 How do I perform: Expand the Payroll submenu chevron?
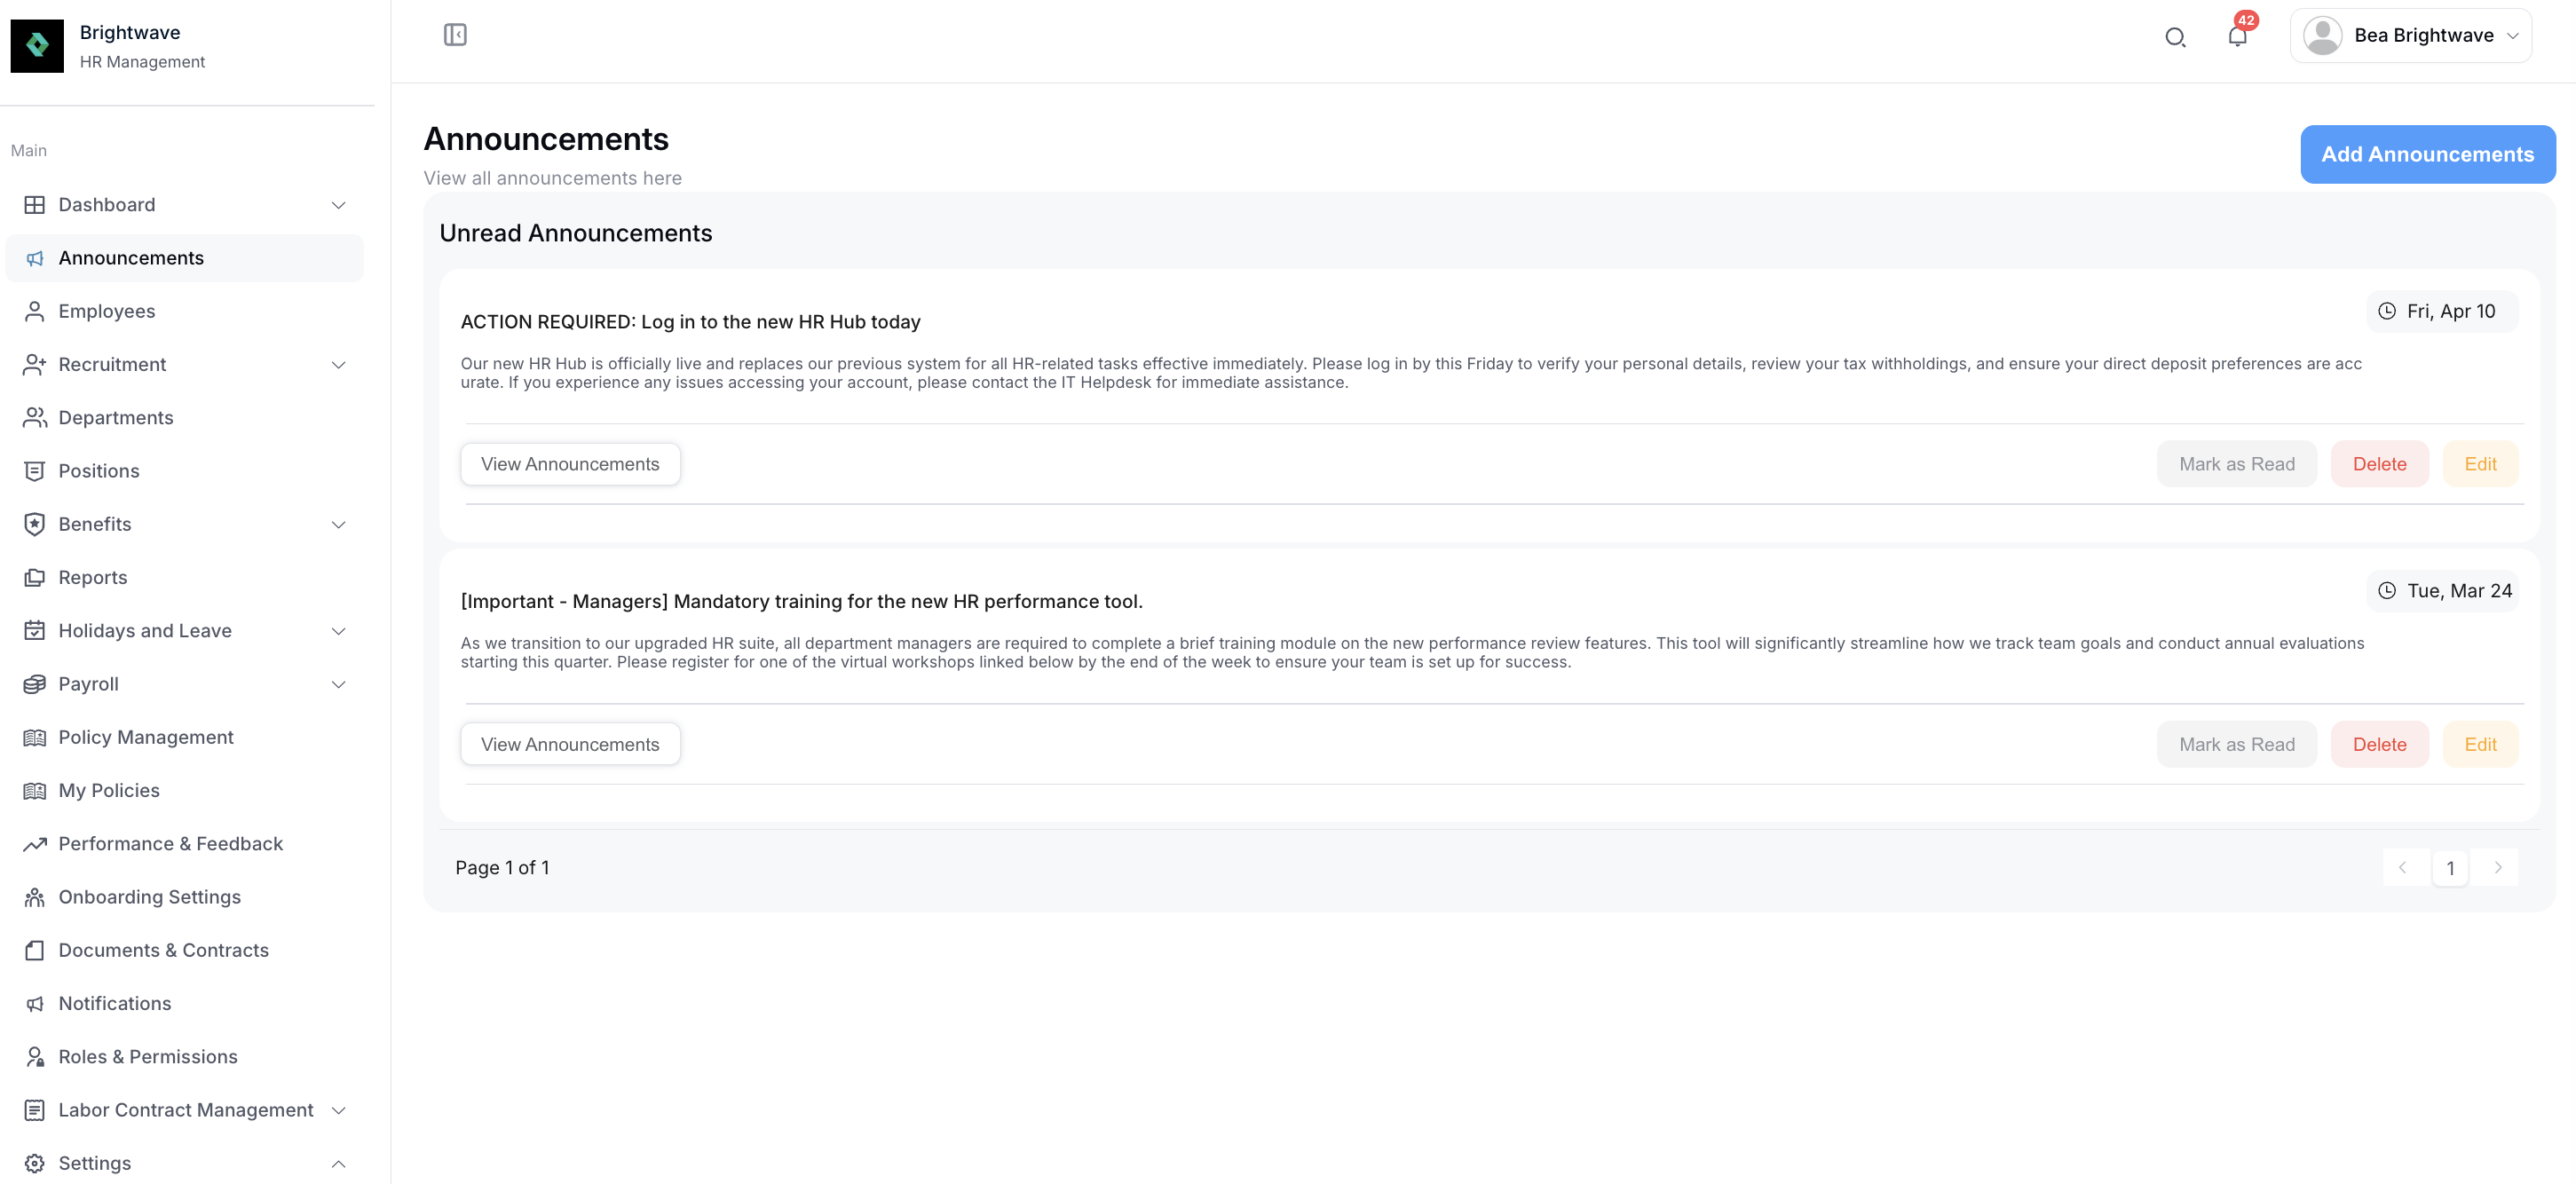coord(338,684)
